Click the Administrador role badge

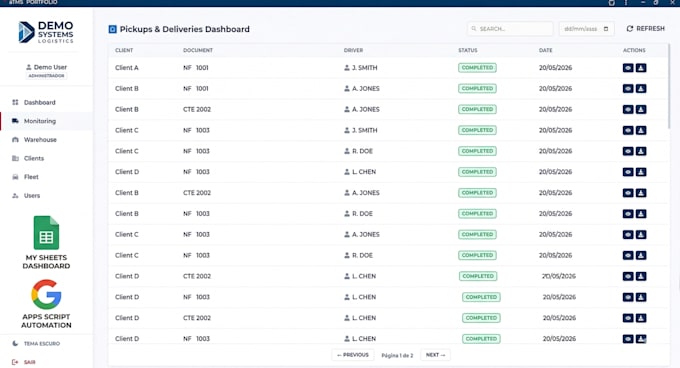point(46,76)
